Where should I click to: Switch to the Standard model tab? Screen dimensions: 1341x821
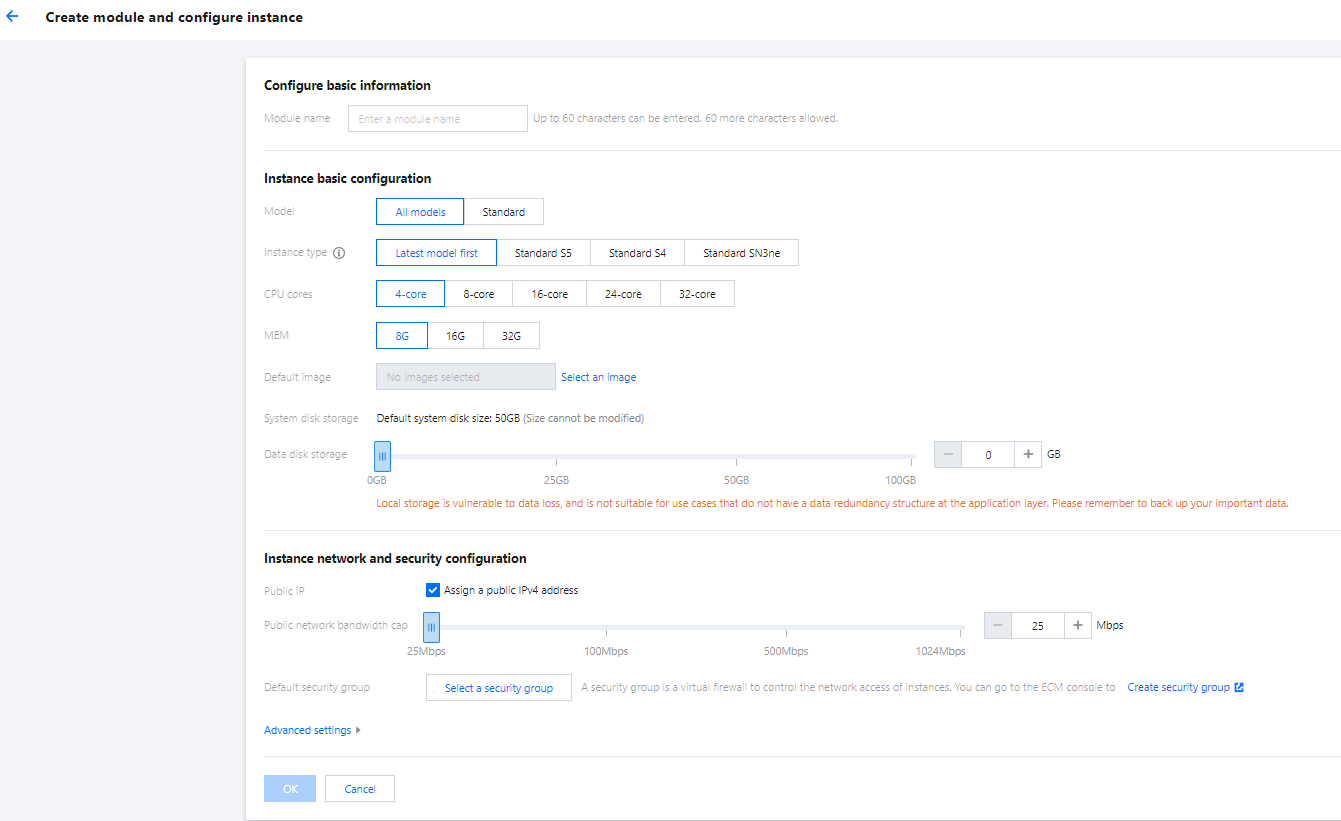pyautogui.click(x=503, y=212)
